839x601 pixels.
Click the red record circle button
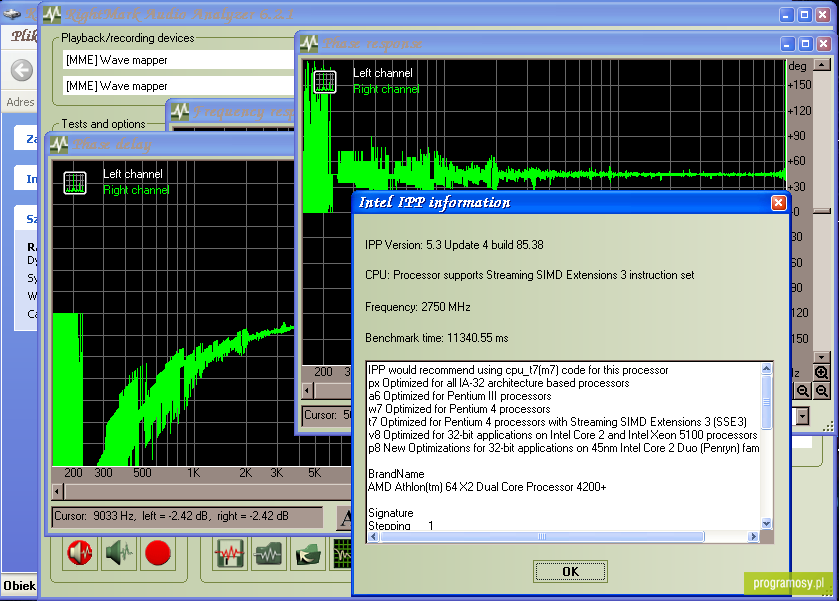[x=158, y=552]
